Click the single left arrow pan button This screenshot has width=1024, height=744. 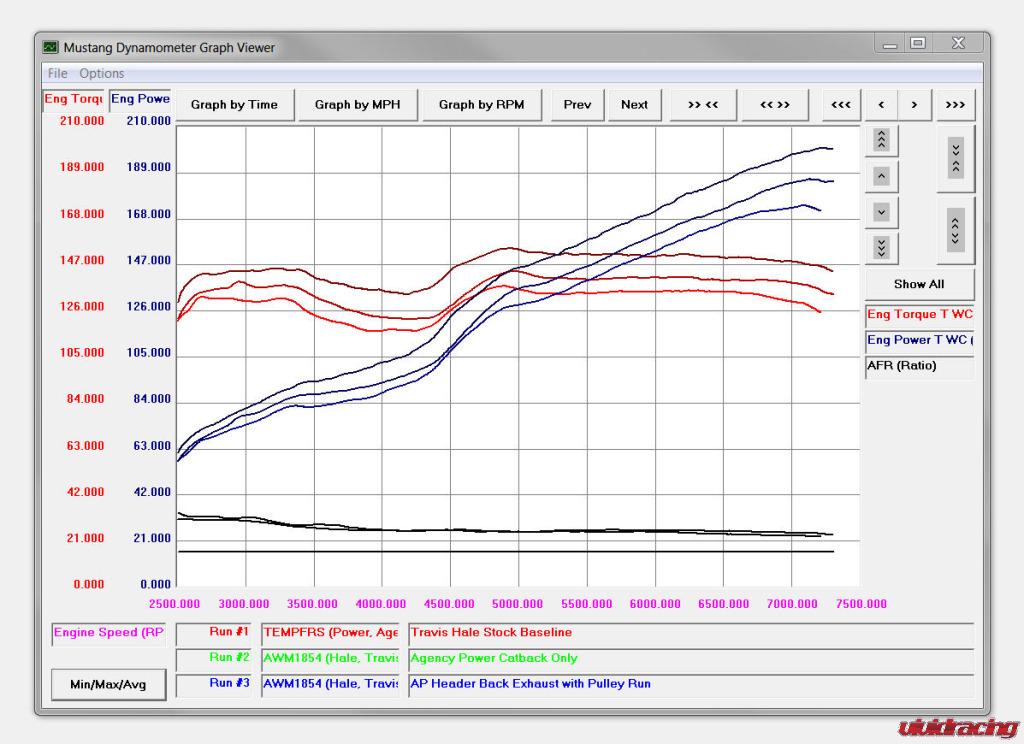(881, 105)
